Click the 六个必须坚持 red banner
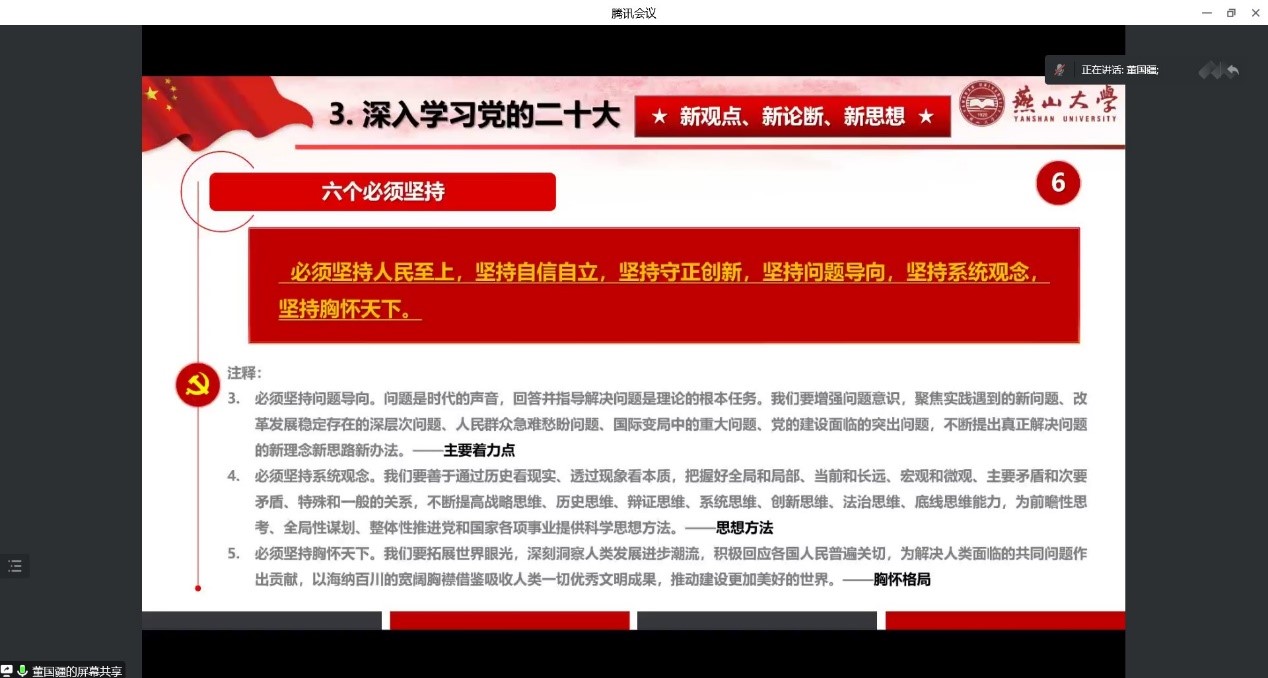Image resolution: width=1268 pixels, height=678 pixels. [x=382, y=192]
